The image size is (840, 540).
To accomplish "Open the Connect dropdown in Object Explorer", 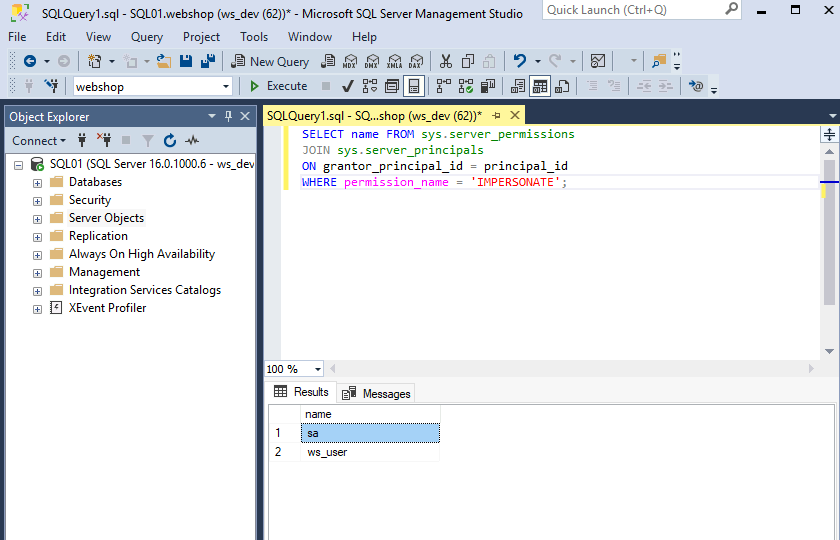I will click(38, 140).
